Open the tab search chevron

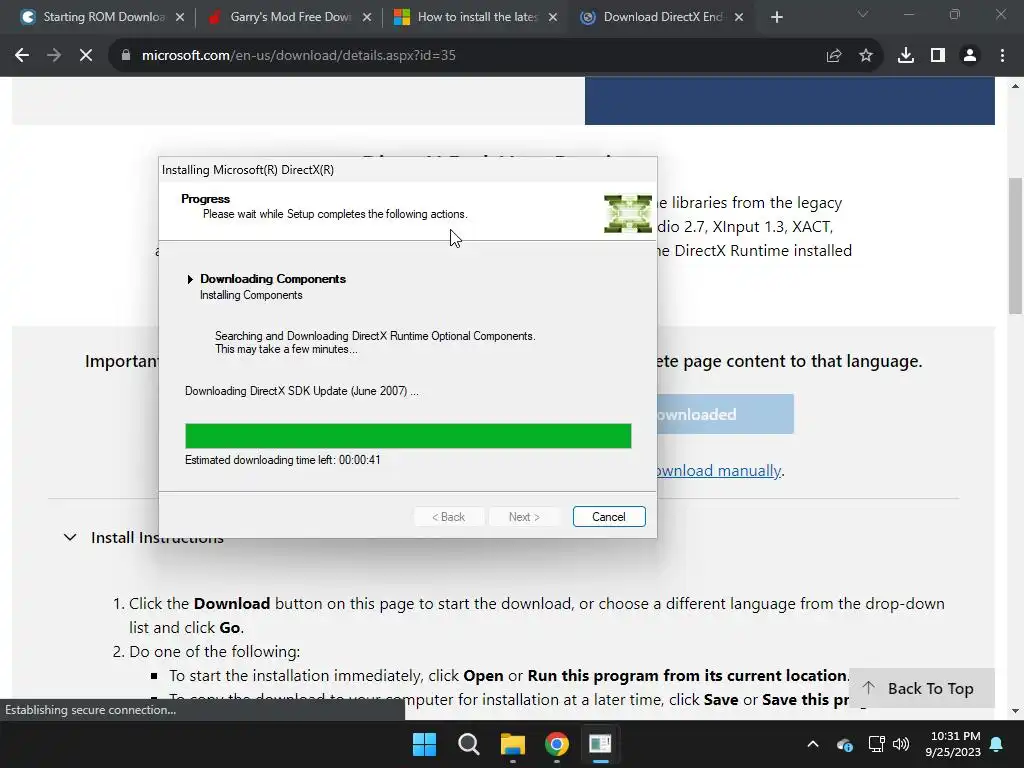[x=863, y=14]
